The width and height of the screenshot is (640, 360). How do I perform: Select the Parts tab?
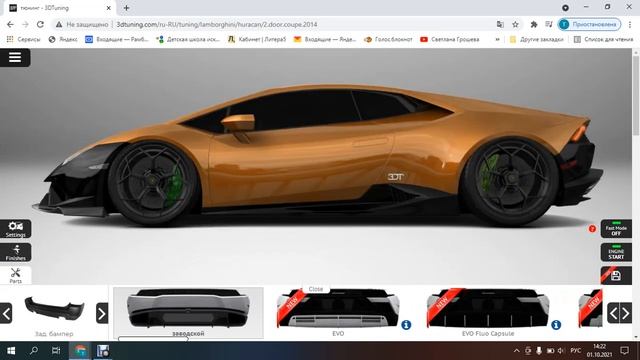[16, 276]
